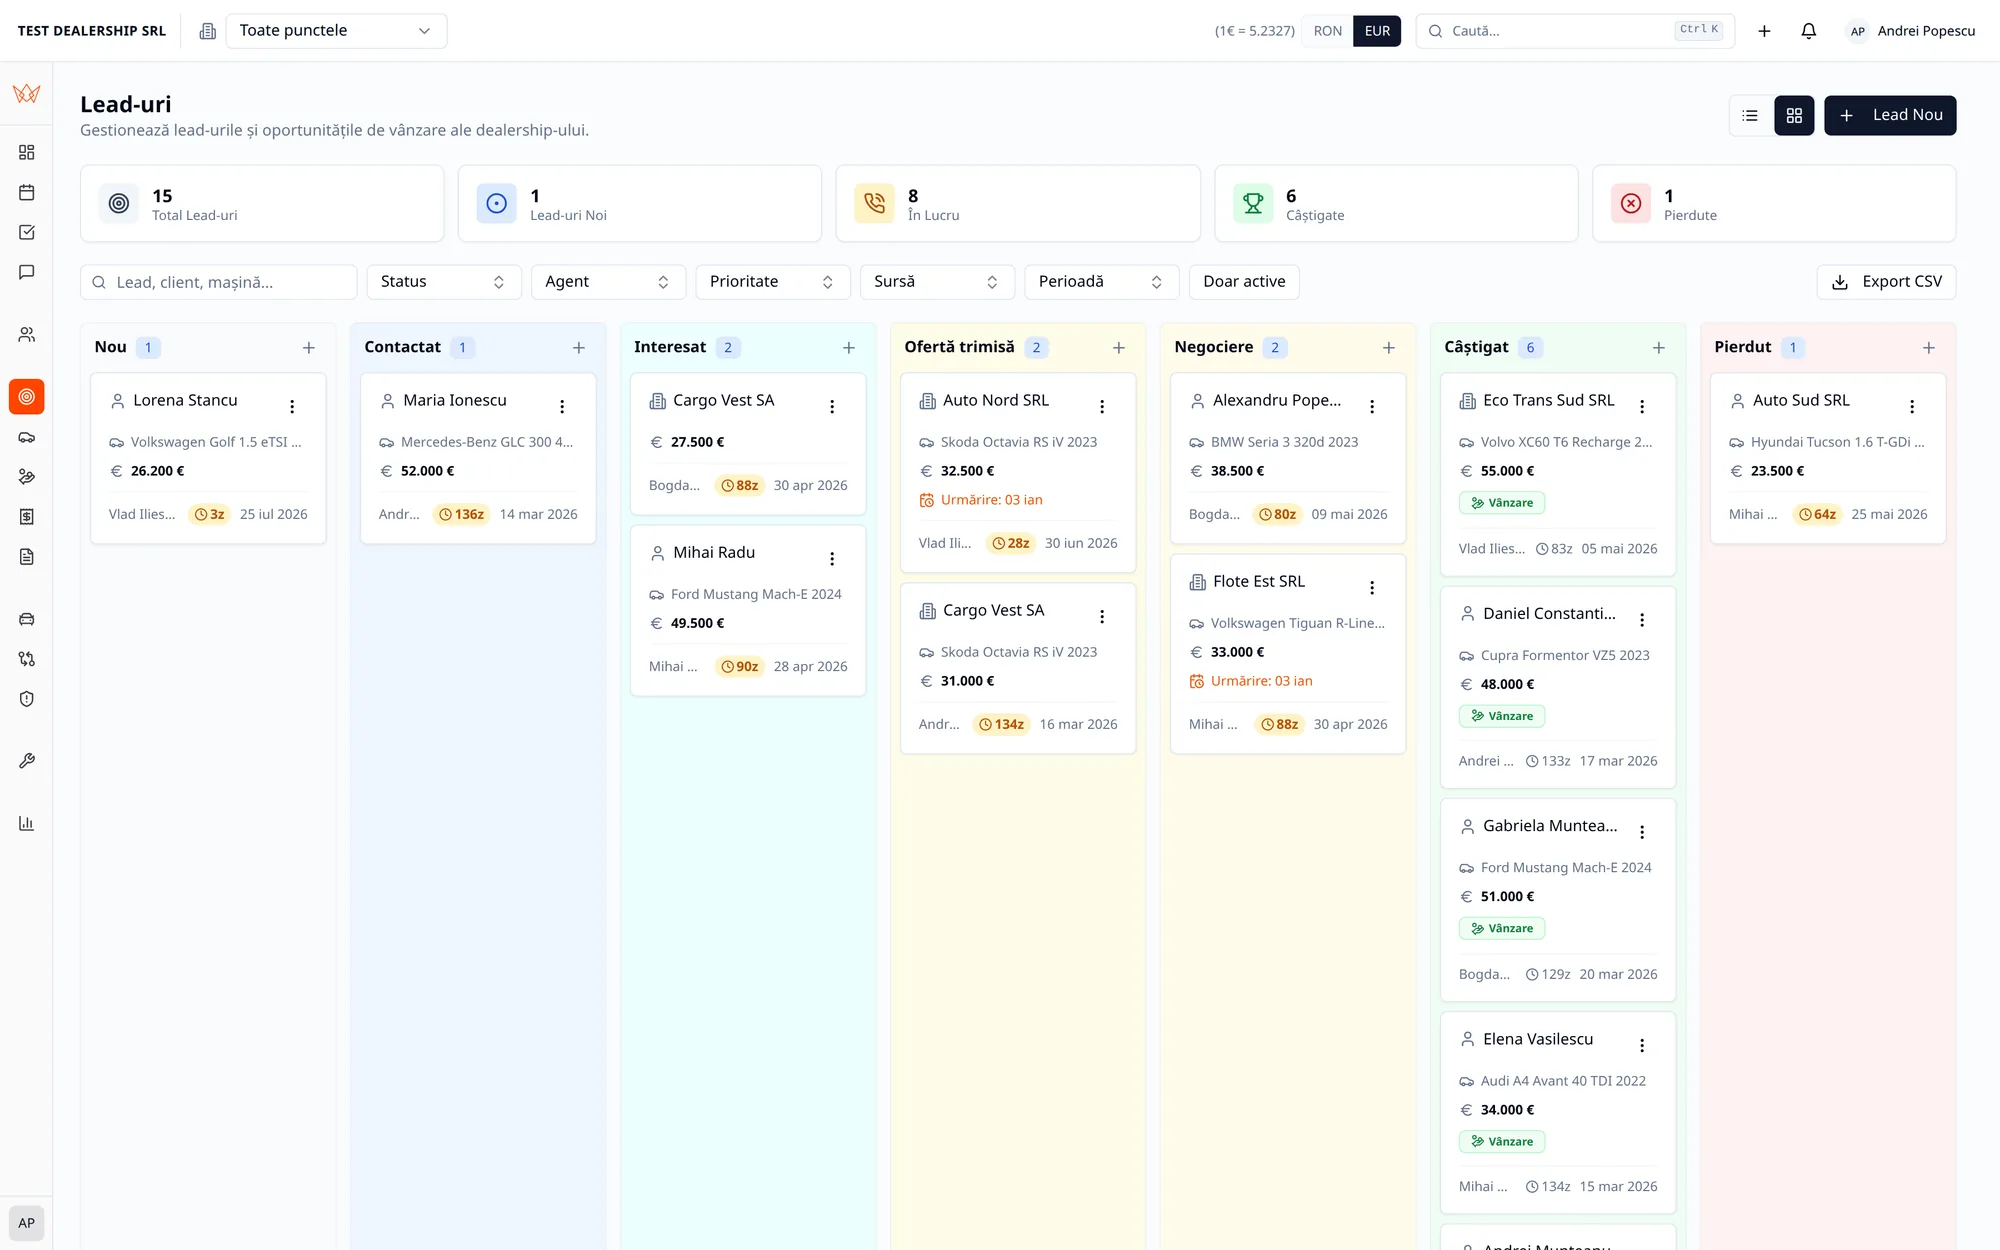Open the Toate punctele location dropdown

(x=336, y=31)
